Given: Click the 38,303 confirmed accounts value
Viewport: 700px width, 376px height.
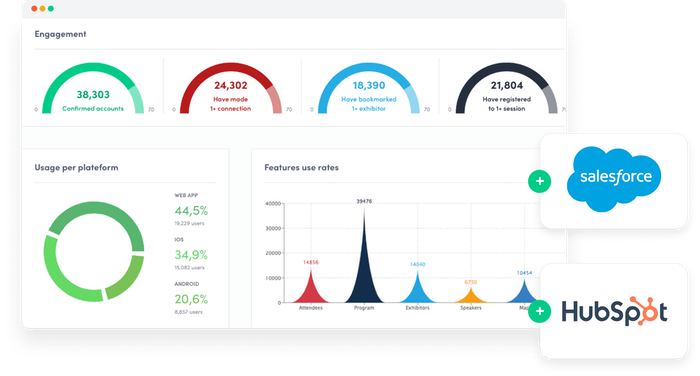Looking at the screenshot, I should point(93,95).
